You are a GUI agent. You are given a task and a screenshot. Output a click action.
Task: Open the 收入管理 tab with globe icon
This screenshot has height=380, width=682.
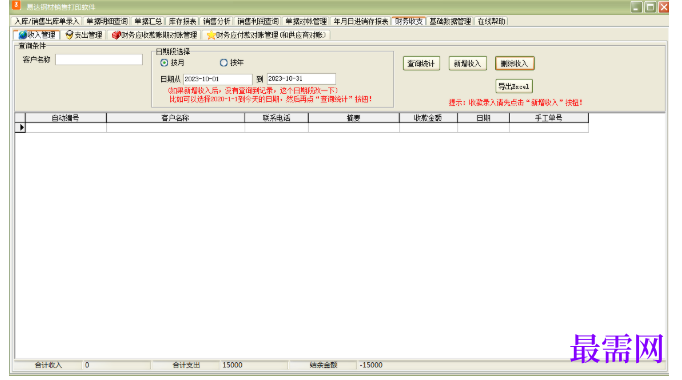[37, 35]
